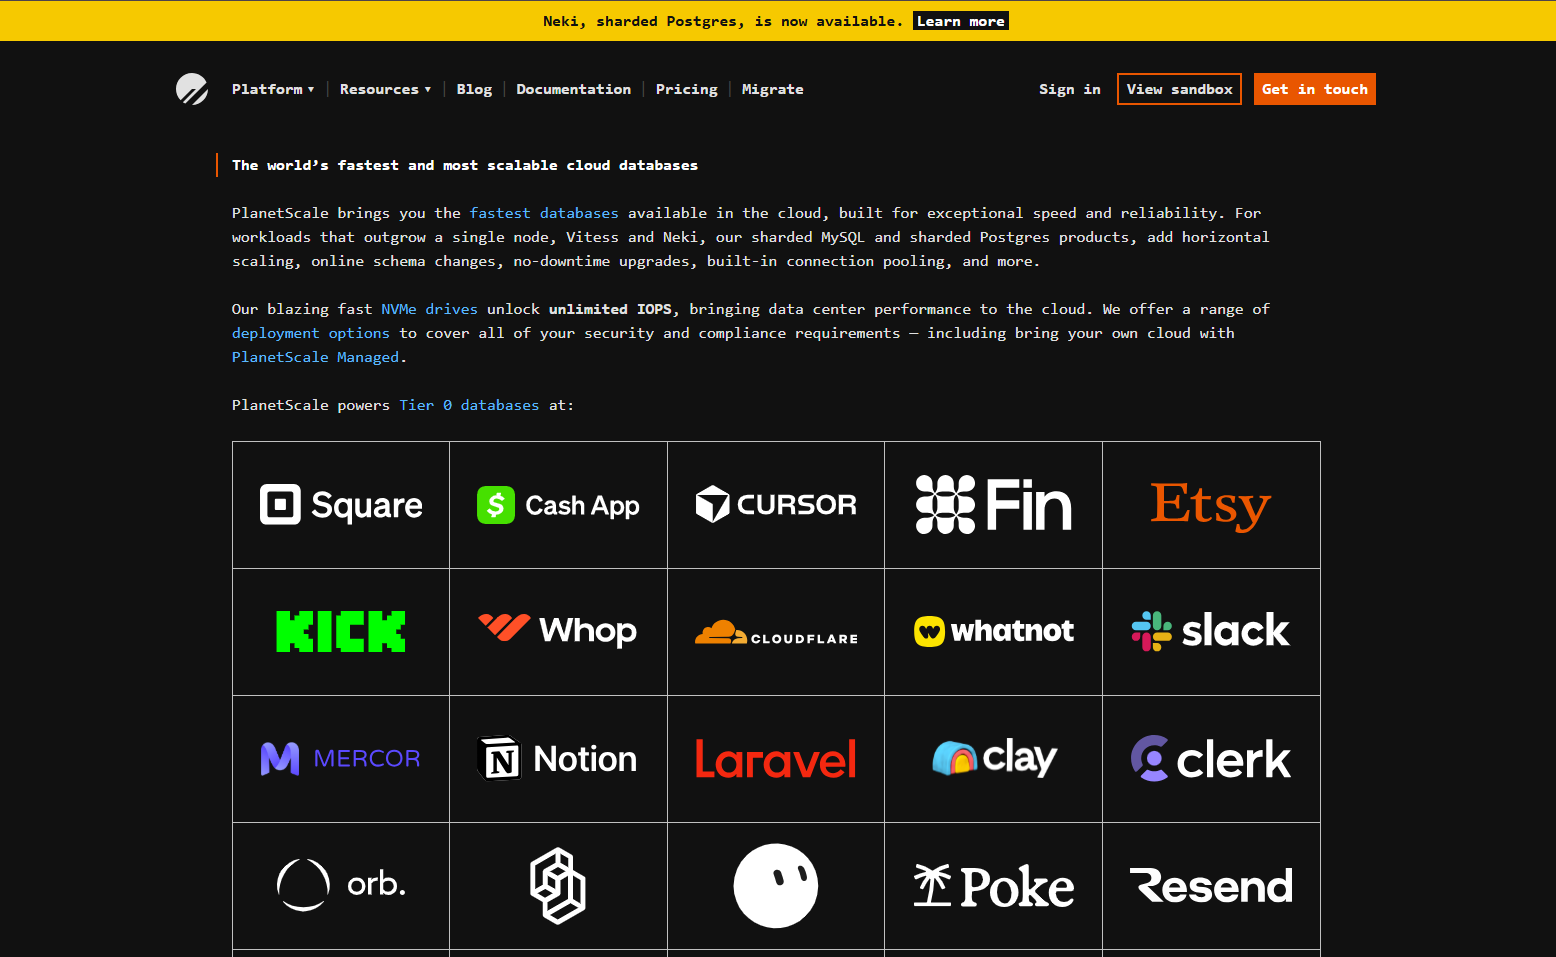Open the Cloudflare logo tile
Screen dimensions: 1556x957
coord(776,632)
